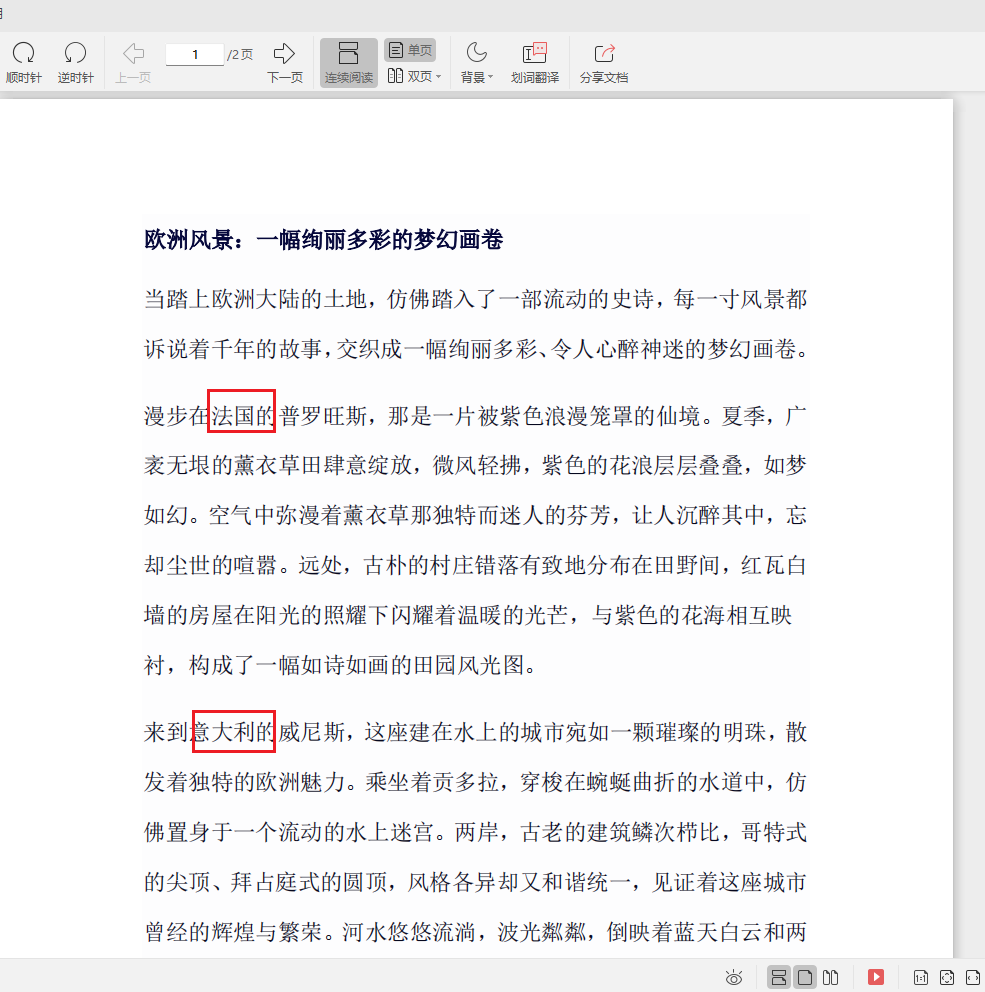Select the single-page icon in status bar

tap(804, 977)
